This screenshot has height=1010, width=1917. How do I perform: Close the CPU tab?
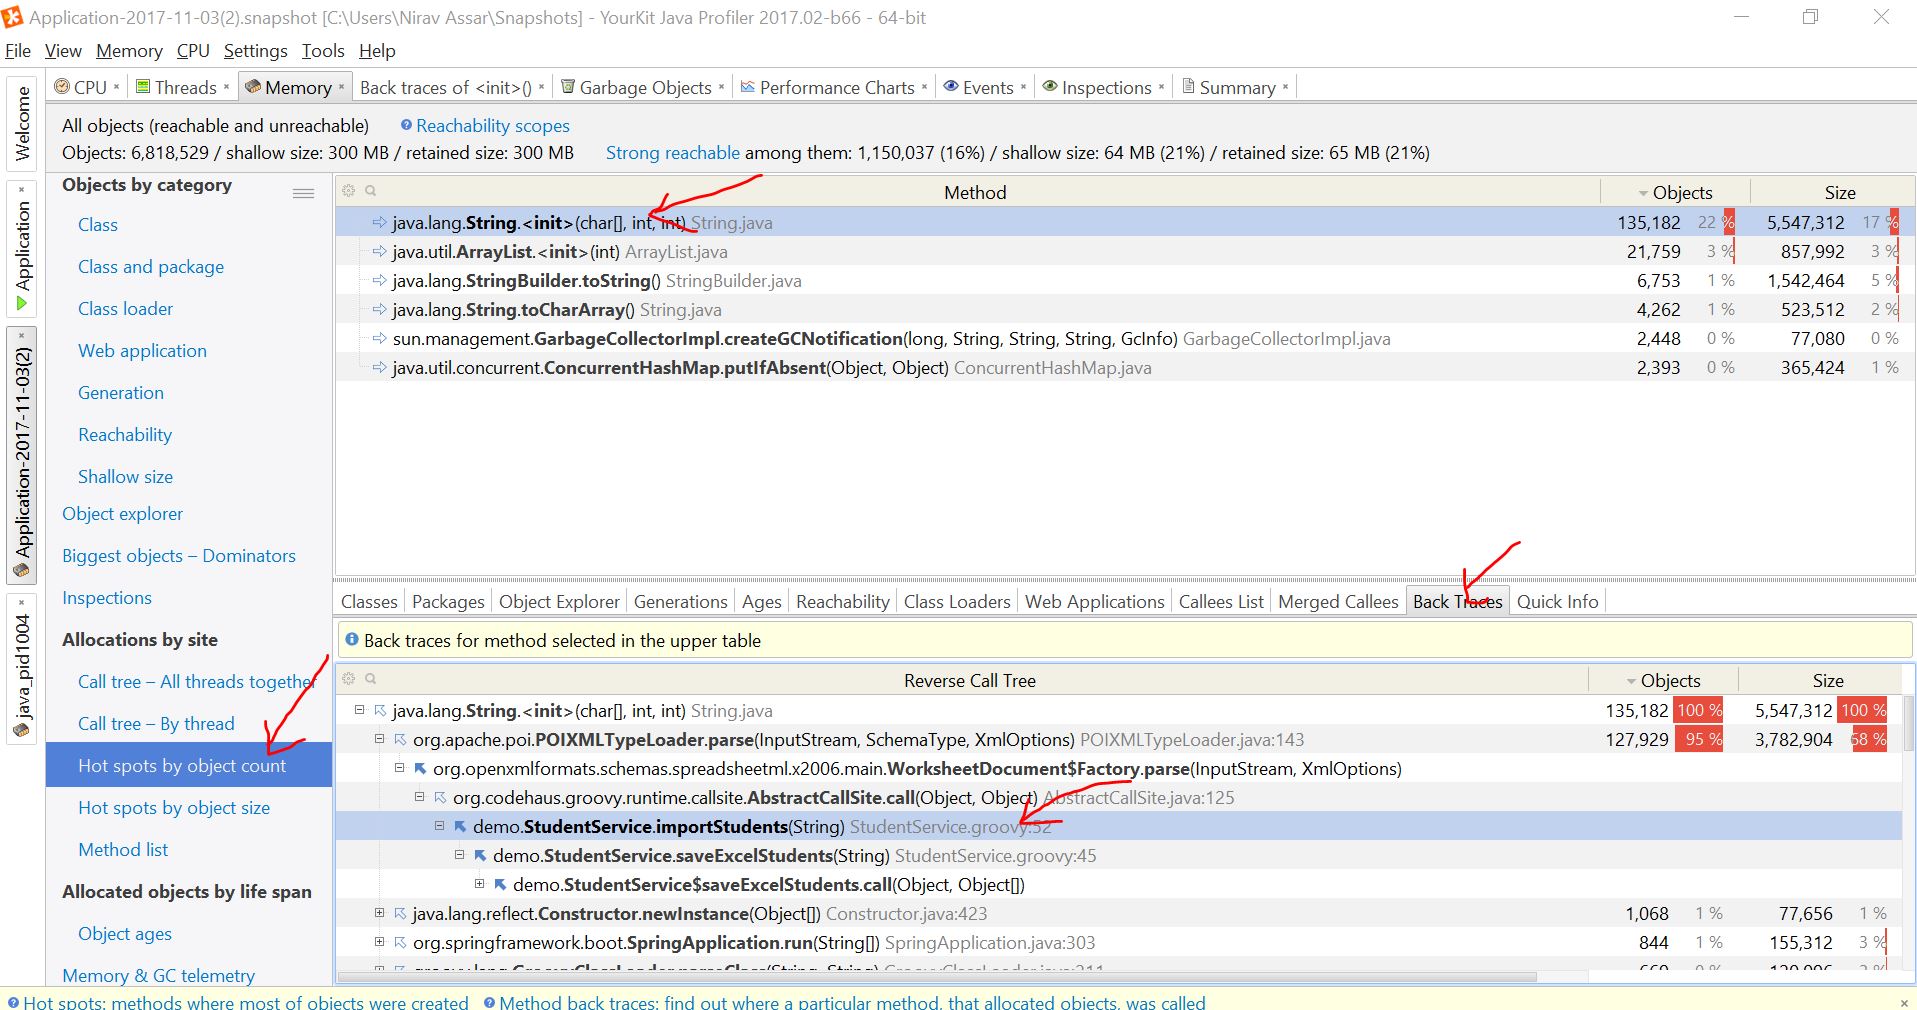(x=116, y=87)
